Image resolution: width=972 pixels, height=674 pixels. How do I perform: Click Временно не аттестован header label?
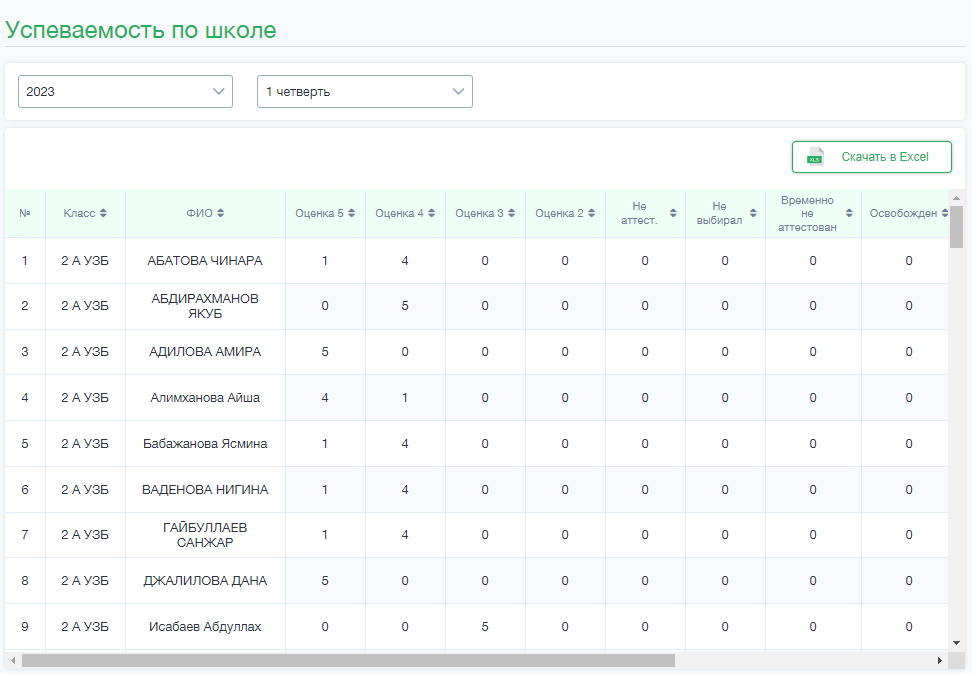point(807,214)
